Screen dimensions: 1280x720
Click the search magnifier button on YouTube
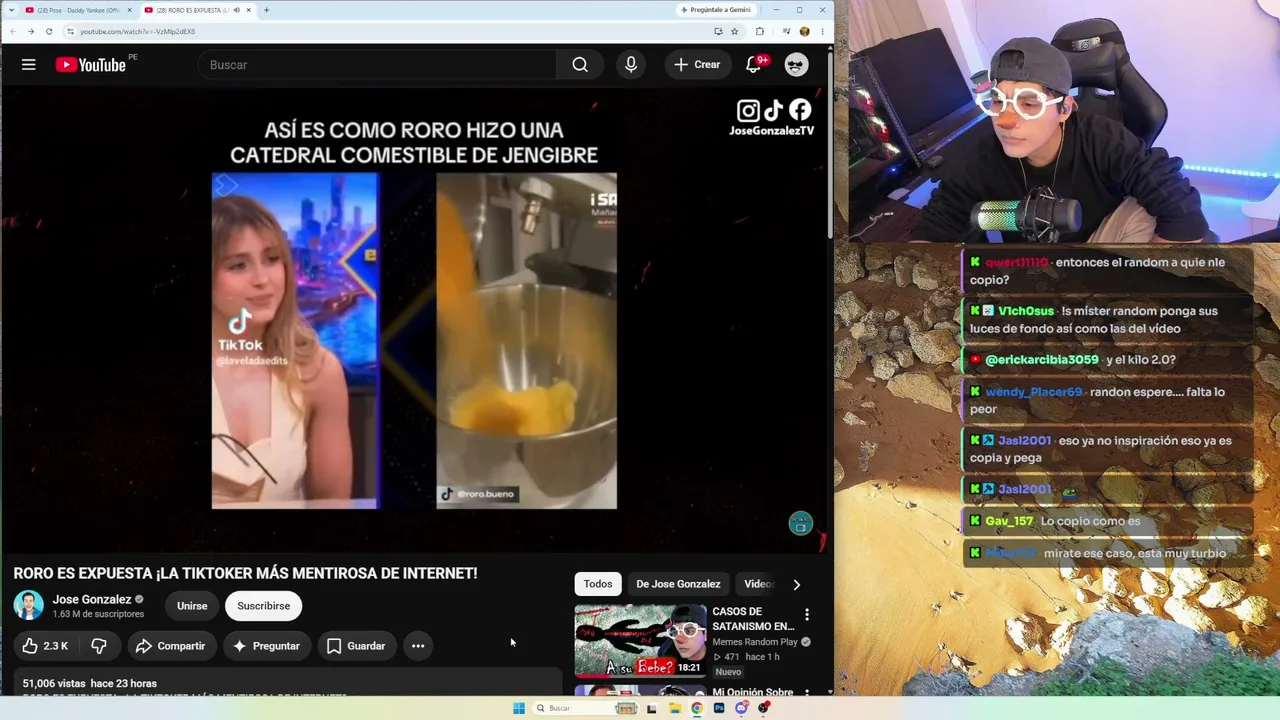(x=580, y=65)
